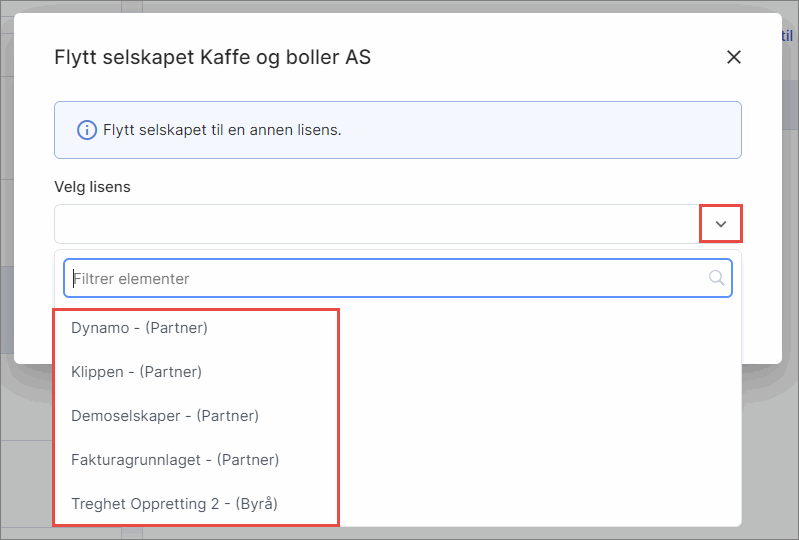The image size is (799, 540).
Task: Click blank dropdown area beside Treghet Oppretting
Action: [x=540, y=503]
